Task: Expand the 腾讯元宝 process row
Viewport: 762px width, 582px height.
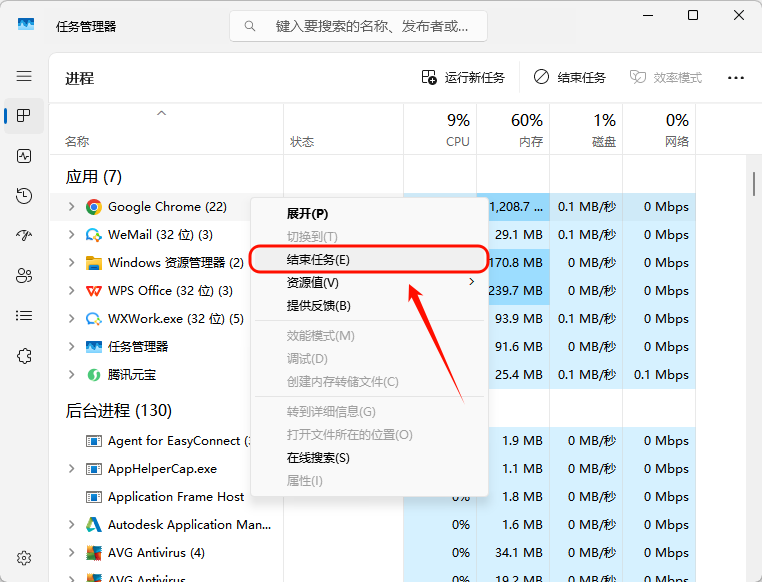Action: click(71, 375)
